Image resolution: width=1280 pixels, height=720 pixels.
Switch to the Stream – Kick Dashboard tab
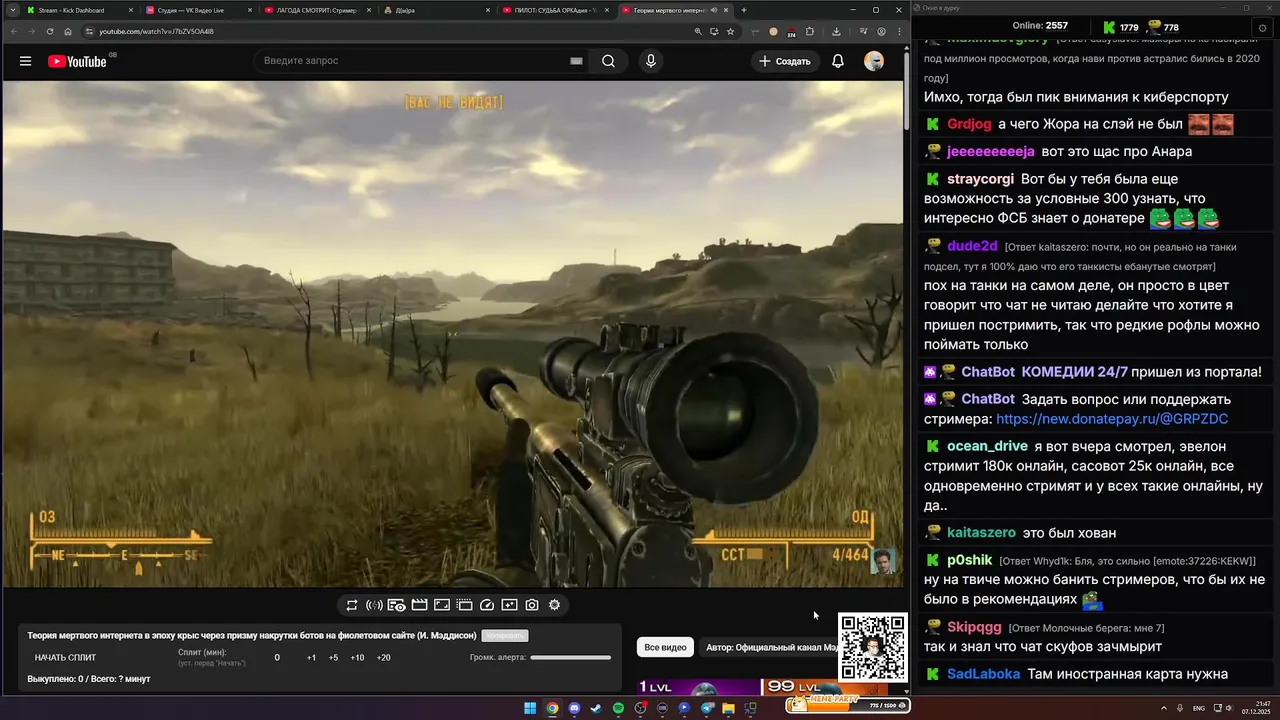[78, 10]
